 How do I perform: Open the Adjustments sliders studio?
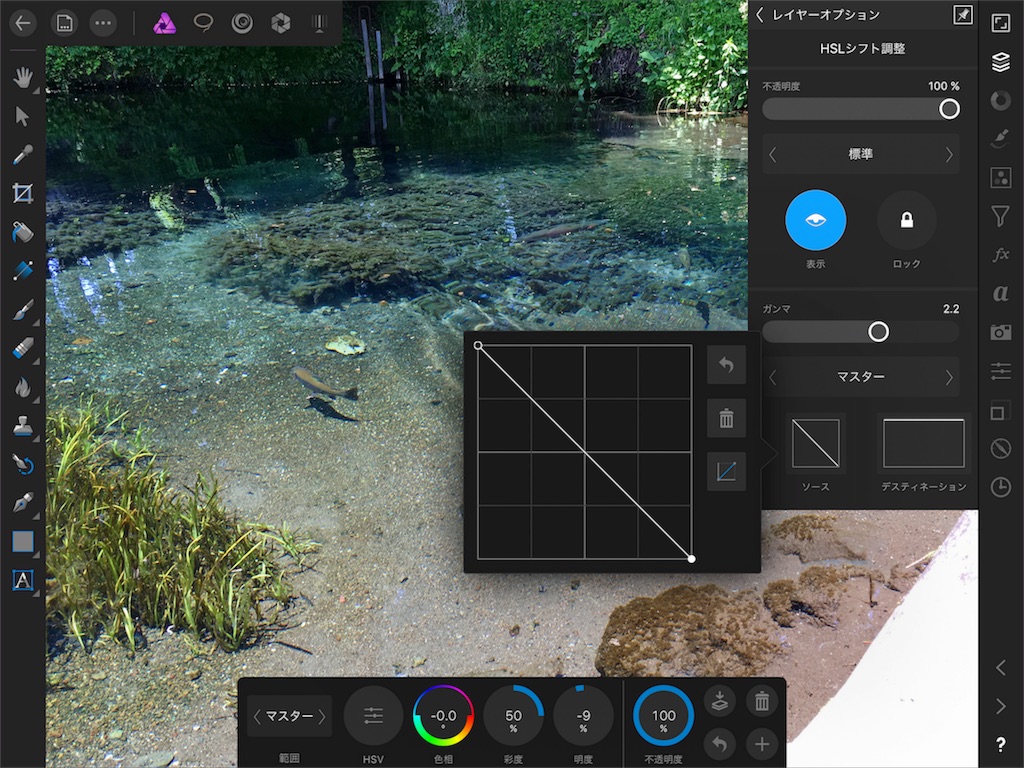1000,371
